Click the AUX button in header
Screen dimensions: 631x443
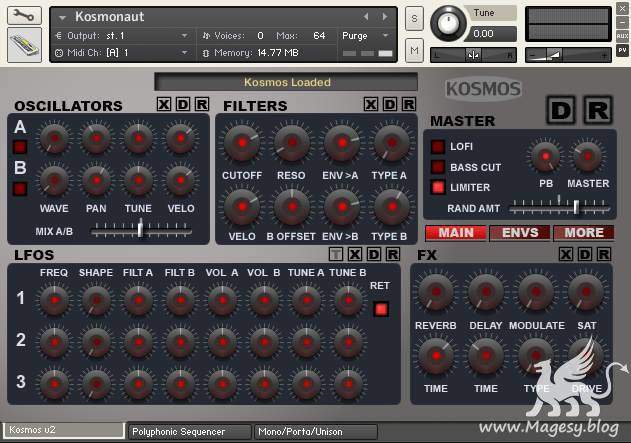622,36
